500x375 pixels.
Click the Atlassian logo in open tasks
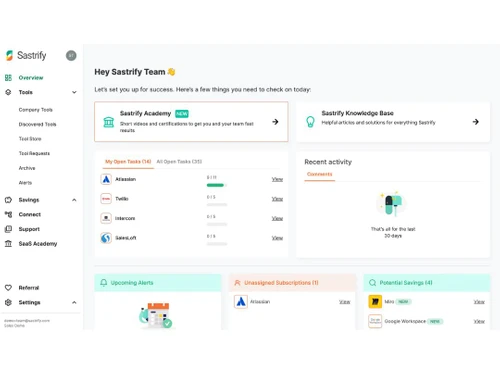(x=106, y=179)
